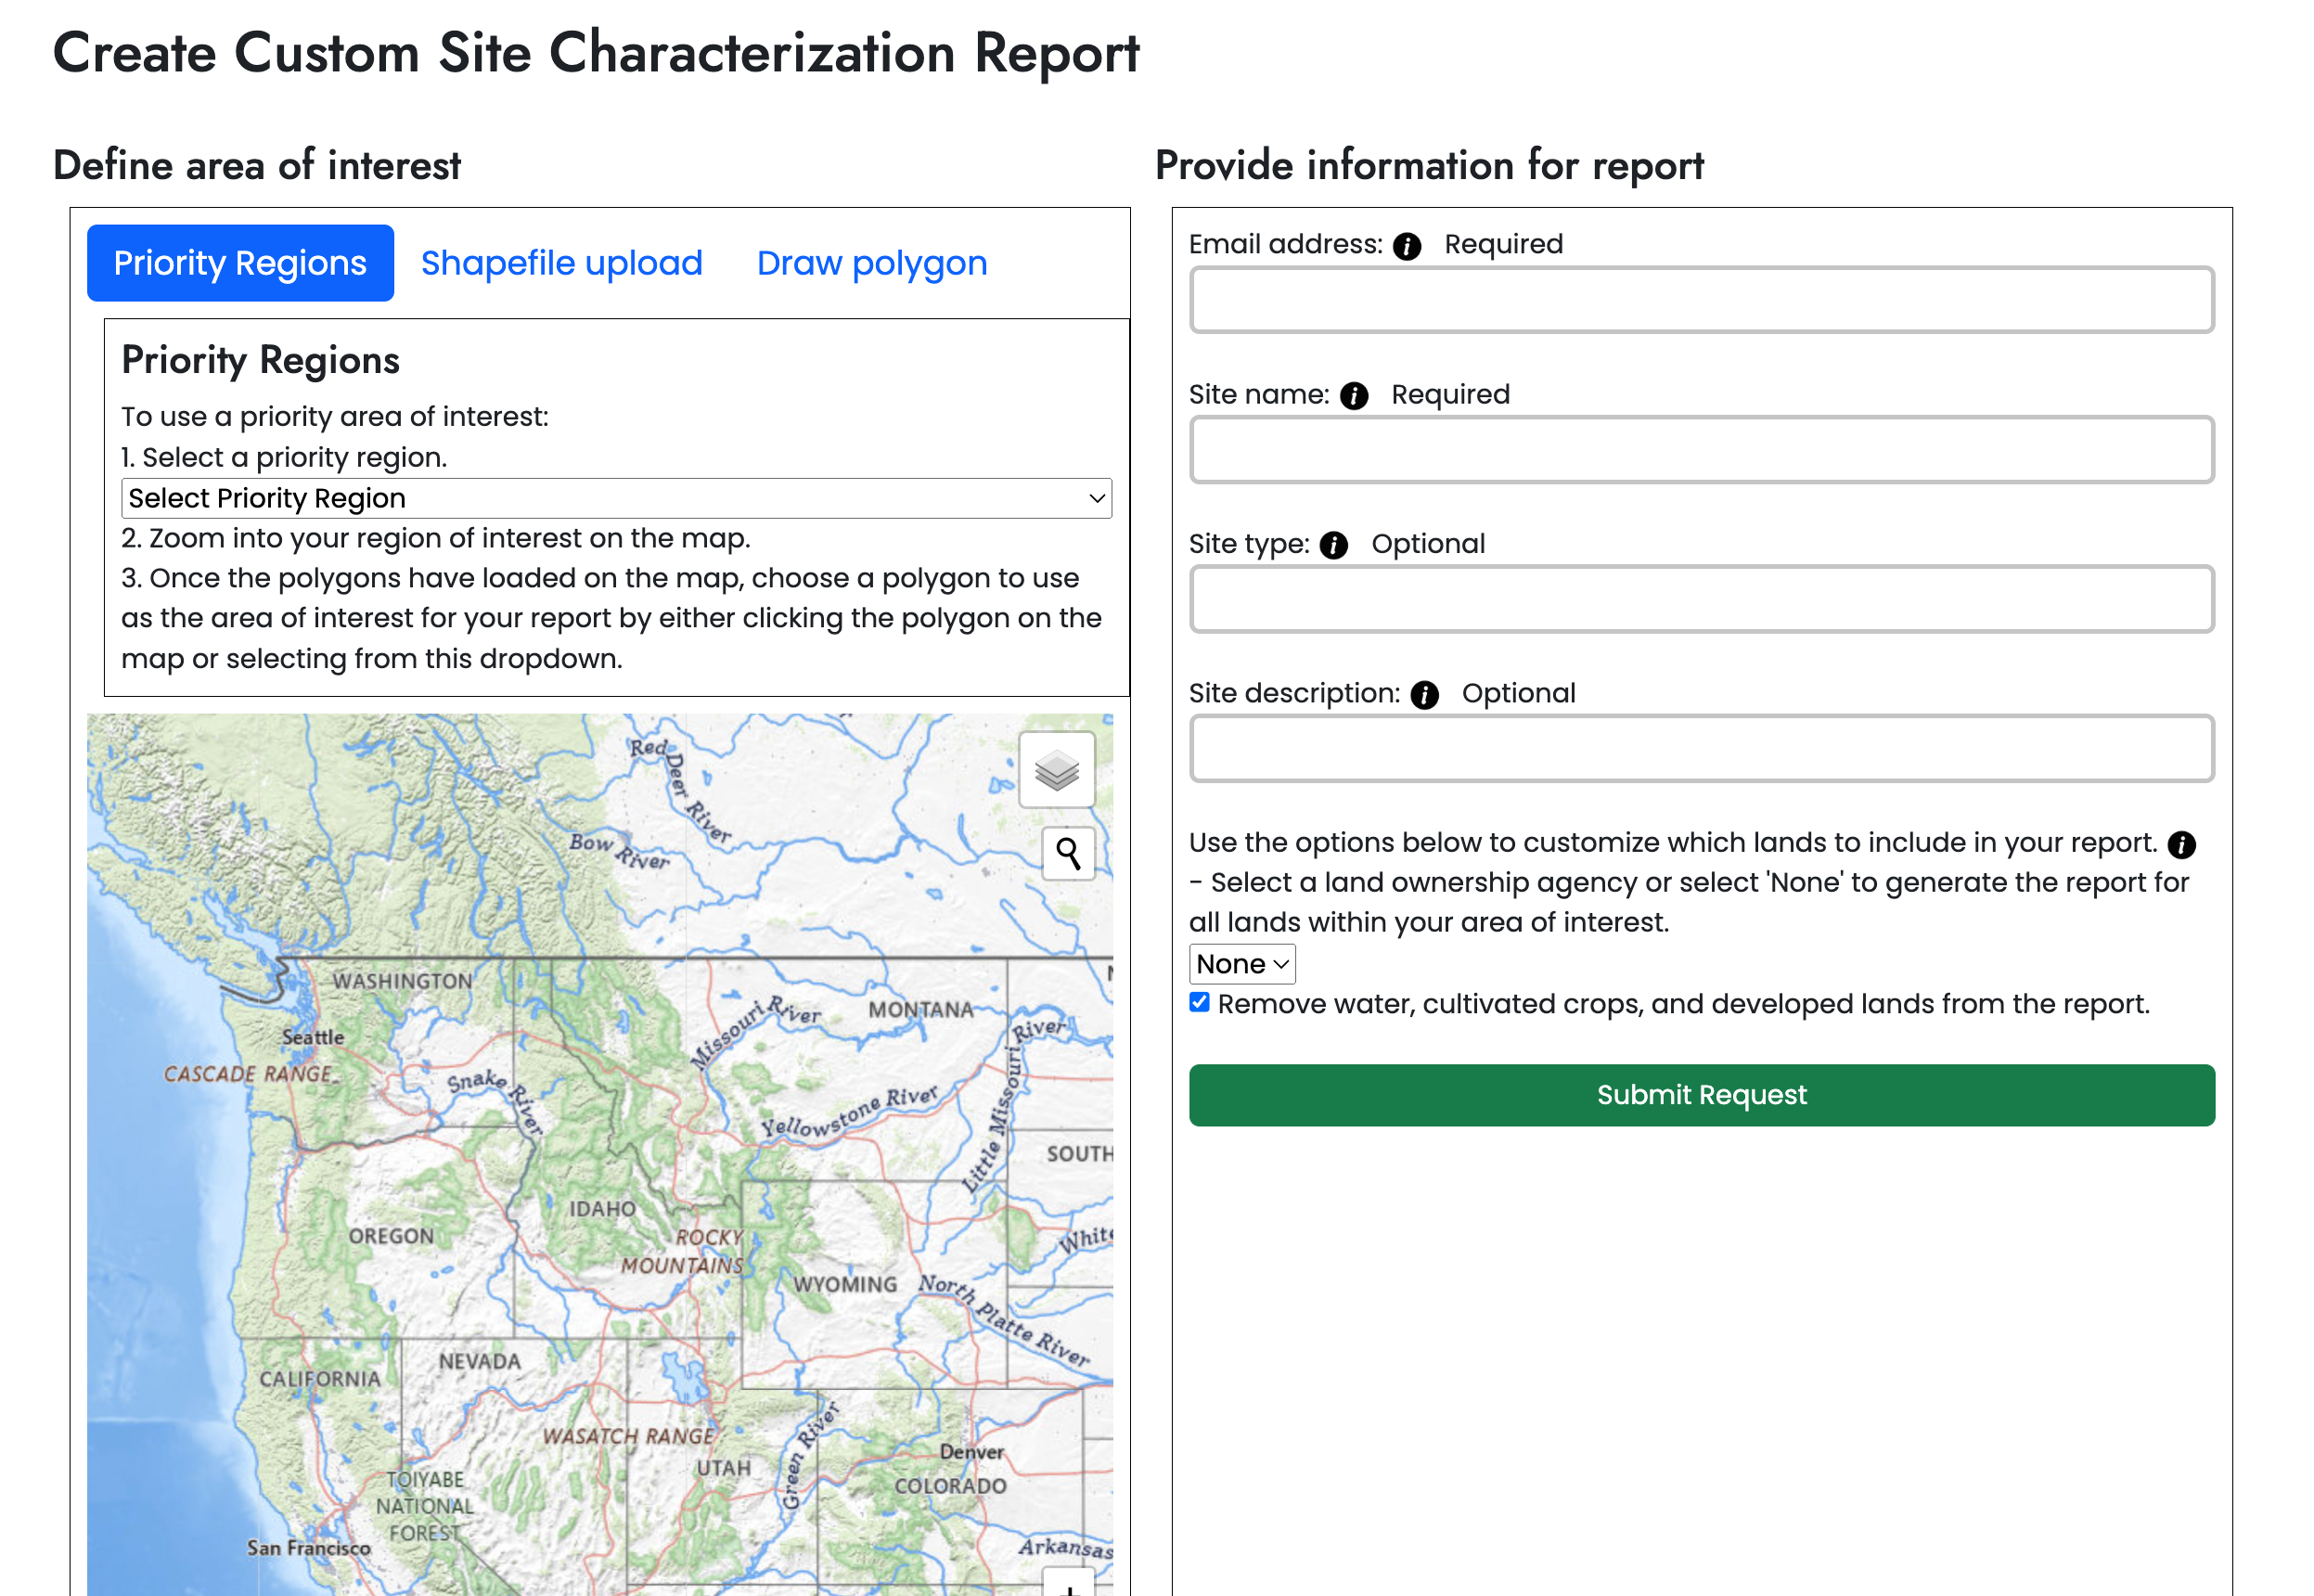The height and width of the screenshot is (1596, 2314).
Task: Click the Site description info icon
Action: coord(1424,695)
